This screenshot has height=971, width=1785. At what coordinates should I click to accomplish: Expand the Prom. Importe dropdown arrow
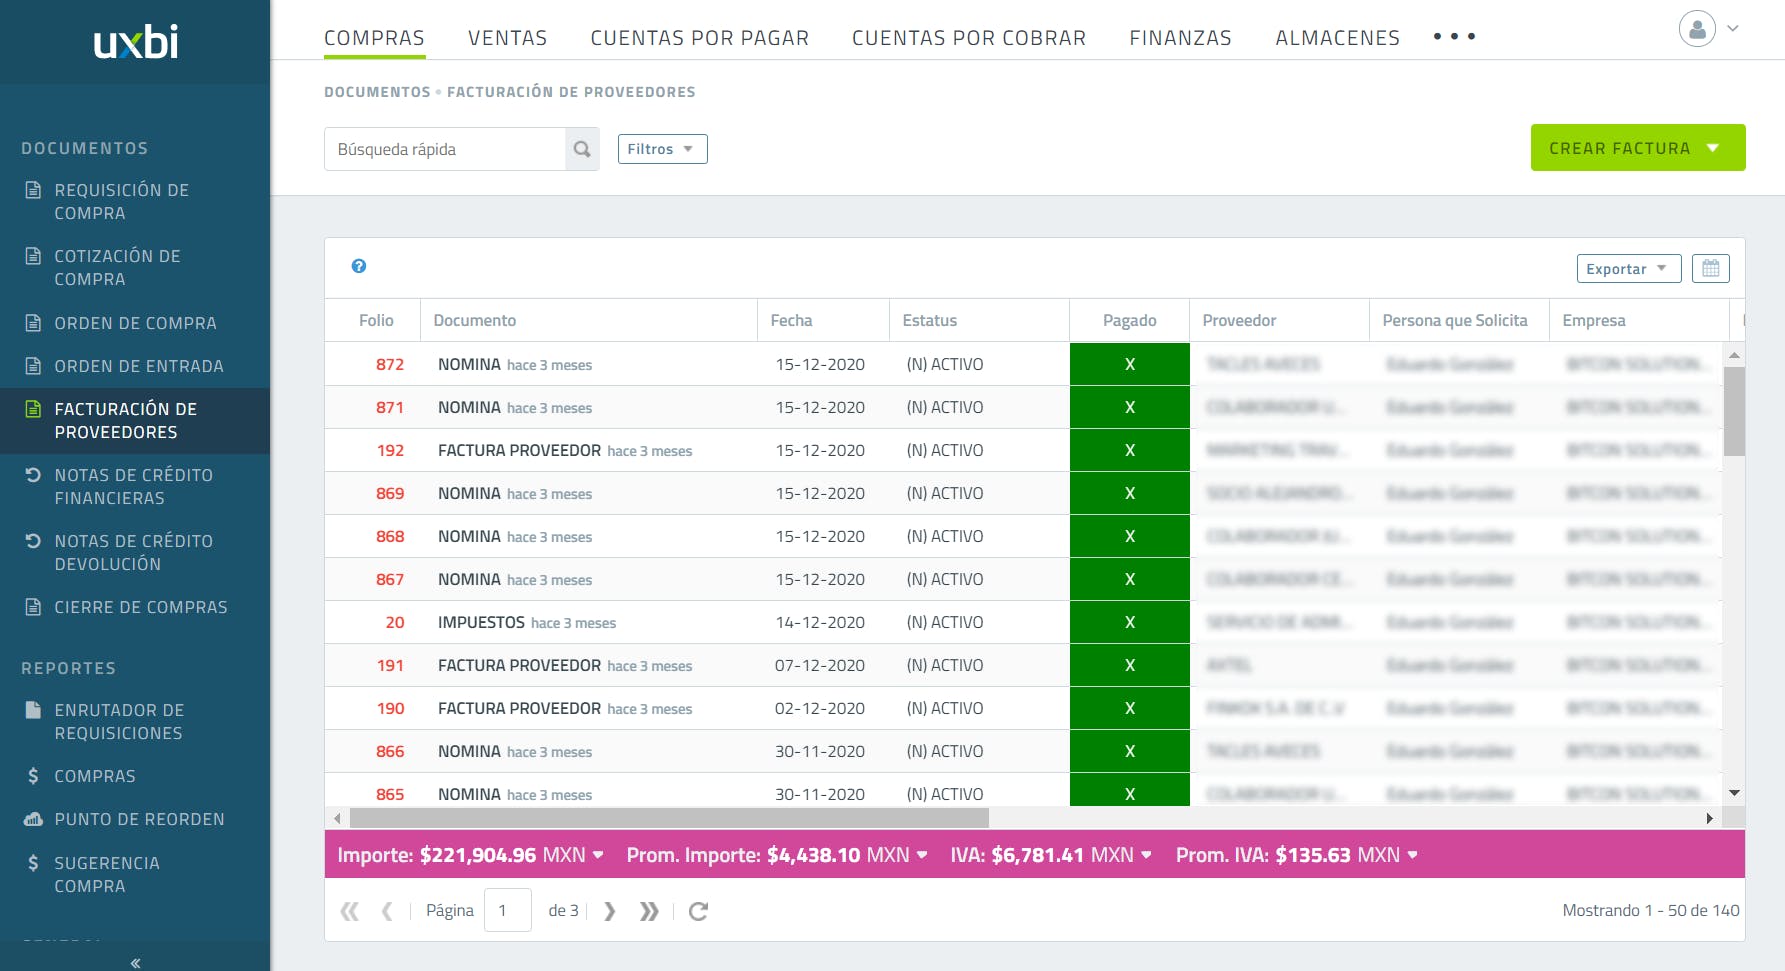tap(922, 855)
